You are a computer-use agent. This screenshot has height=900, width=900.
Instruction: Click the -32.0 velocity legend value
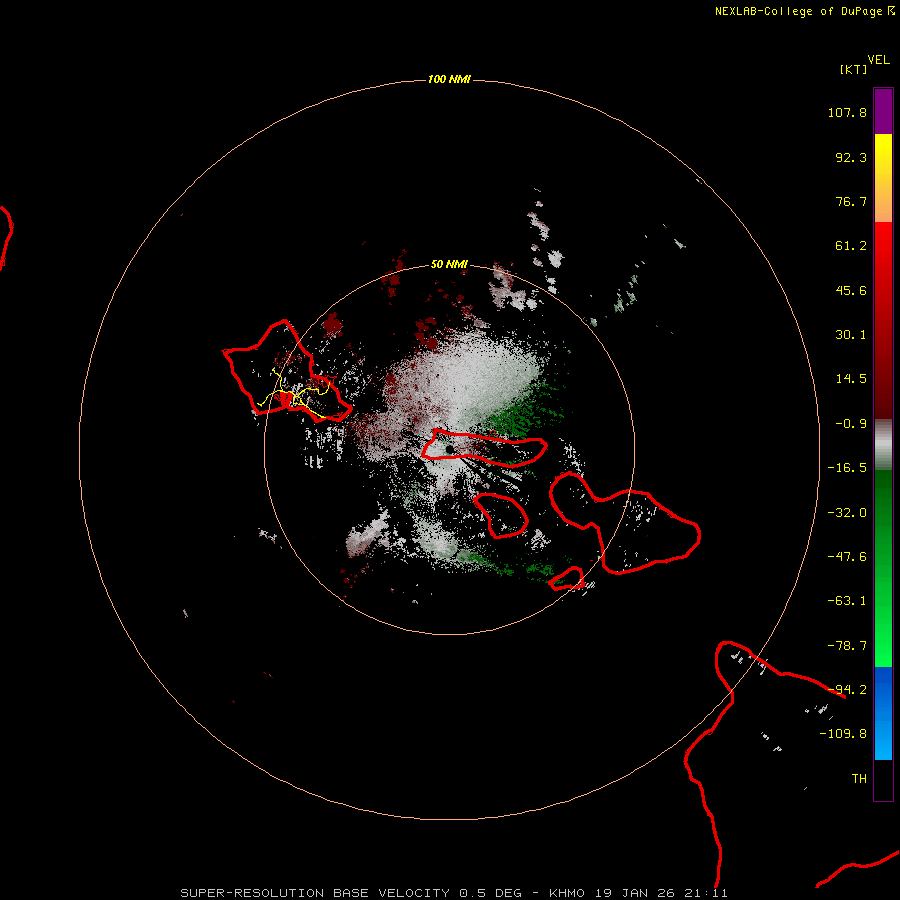point(847,513)
